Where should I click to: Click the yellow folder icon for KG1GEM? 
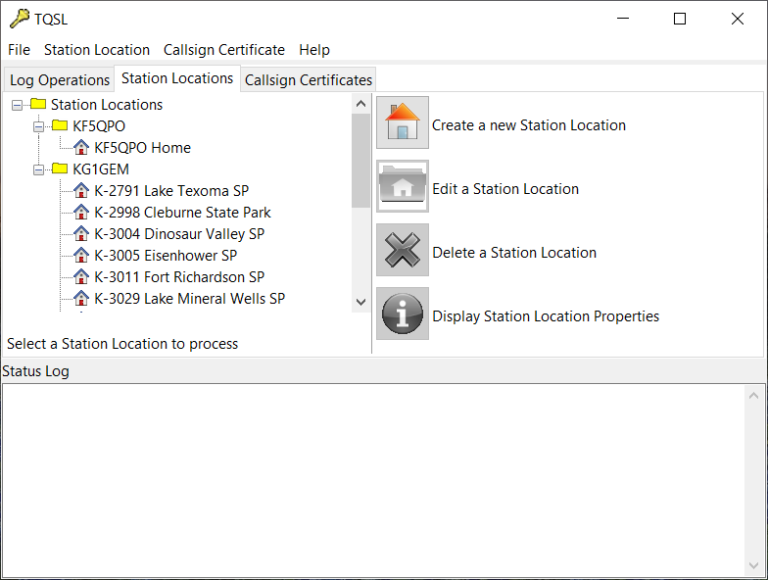[x=60, y=169]
